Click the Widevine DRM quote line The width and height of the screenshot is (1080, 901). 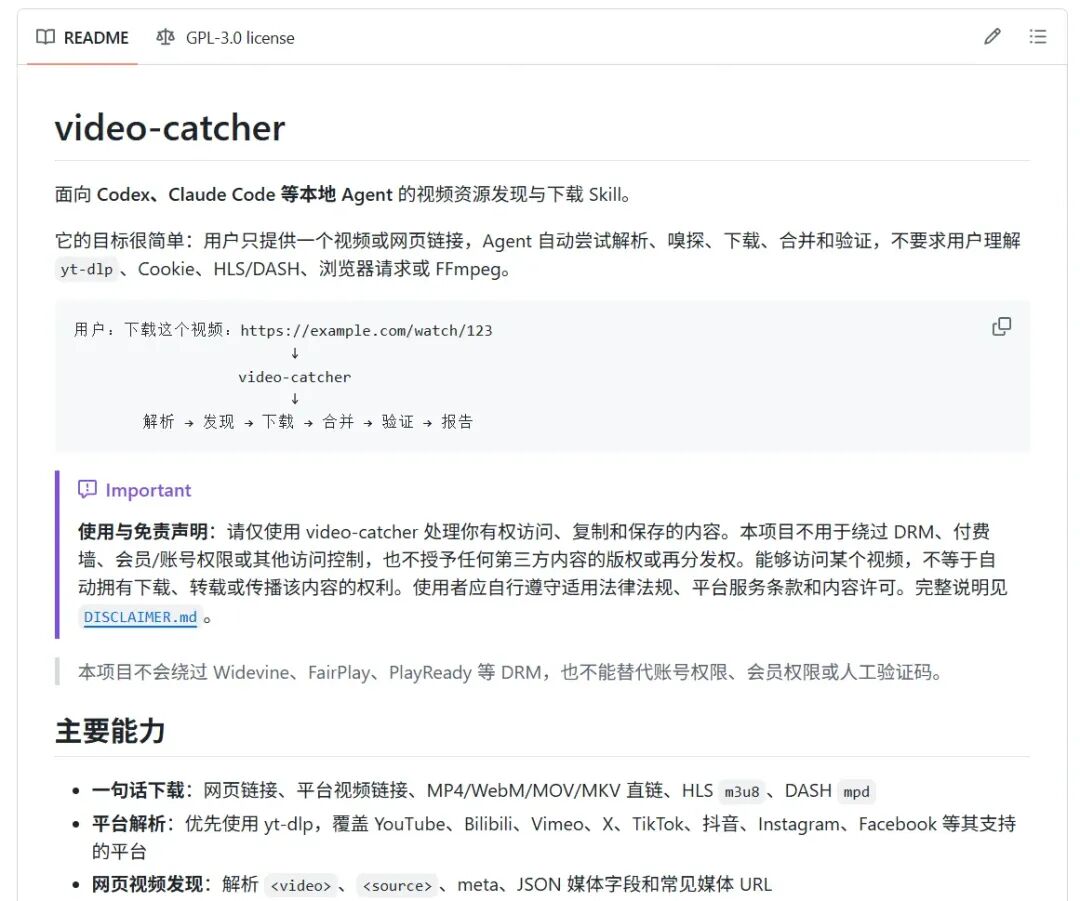pos(510,672)
